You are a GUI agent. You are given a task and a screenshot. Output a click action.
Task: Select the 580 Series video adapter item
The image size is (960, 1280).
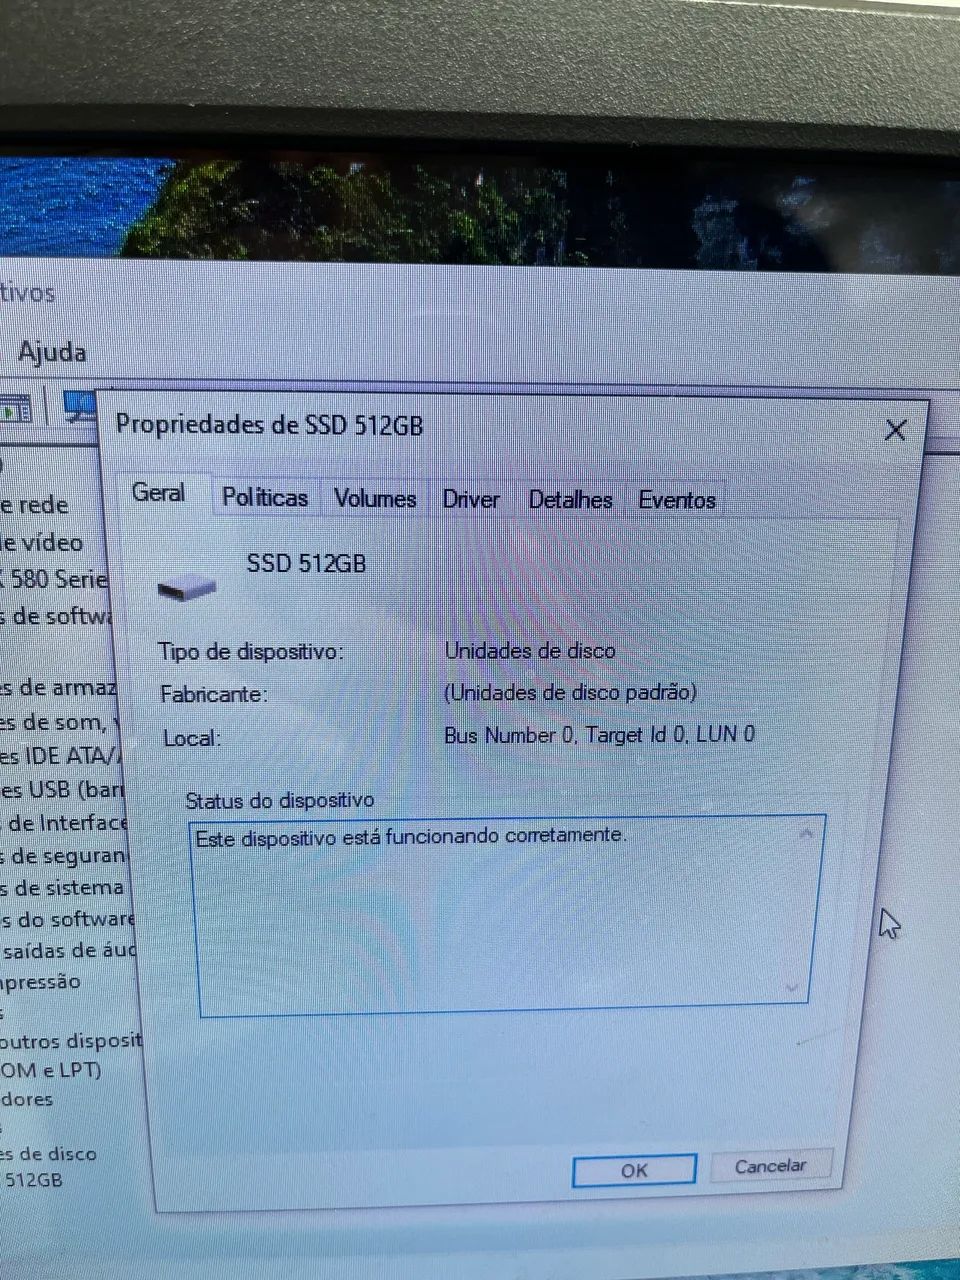pos(54,579)
